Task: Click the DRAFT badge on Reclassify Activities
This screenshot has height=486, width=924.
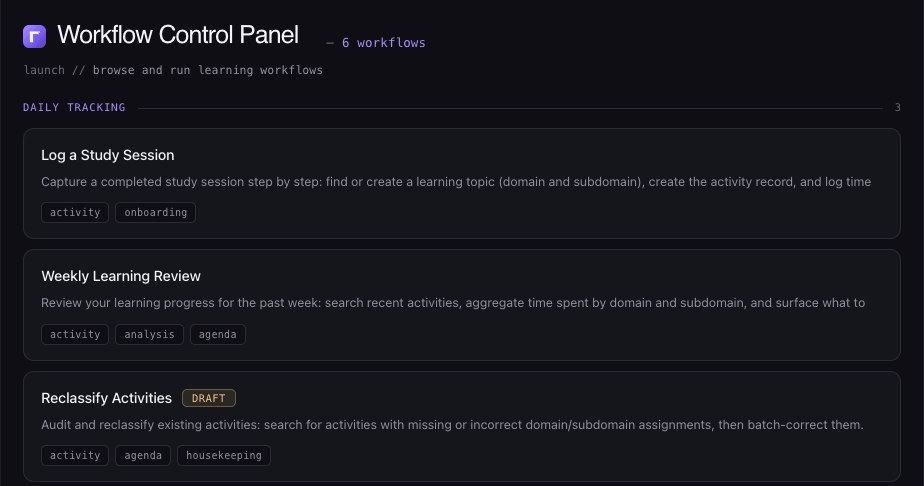Action: pos(209,398)
